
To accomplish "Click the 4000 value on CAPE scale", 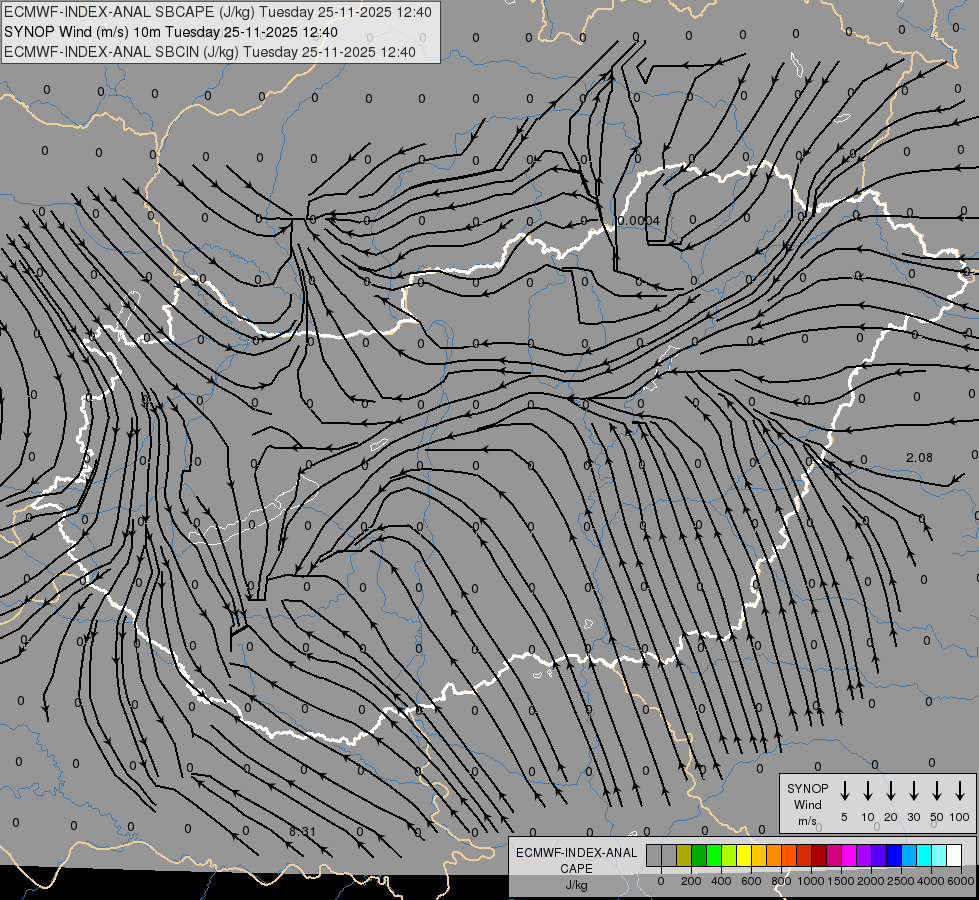I will (931, 881).
